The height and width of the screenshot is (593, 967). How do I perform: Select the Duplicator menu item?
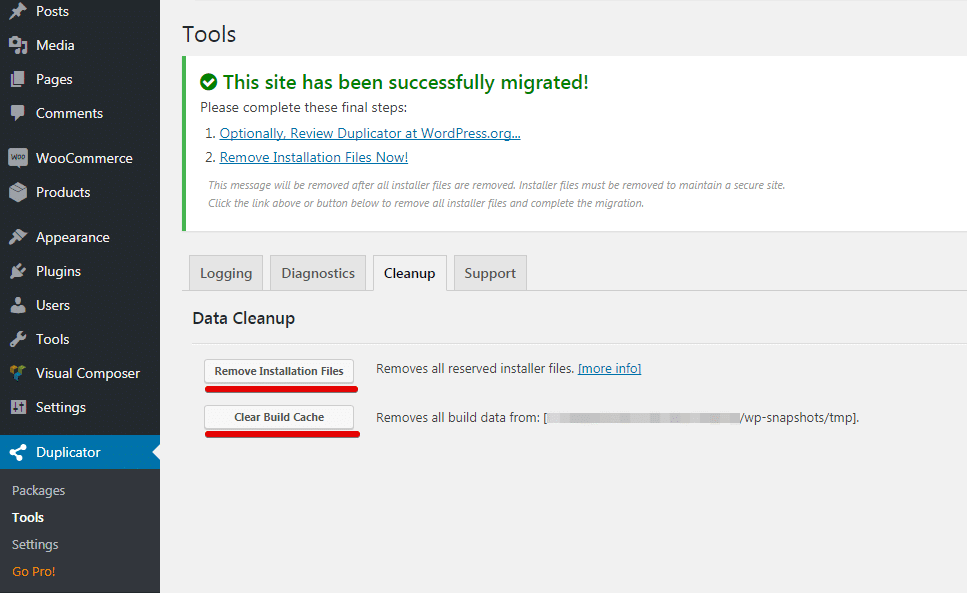(x=80, y=452)
